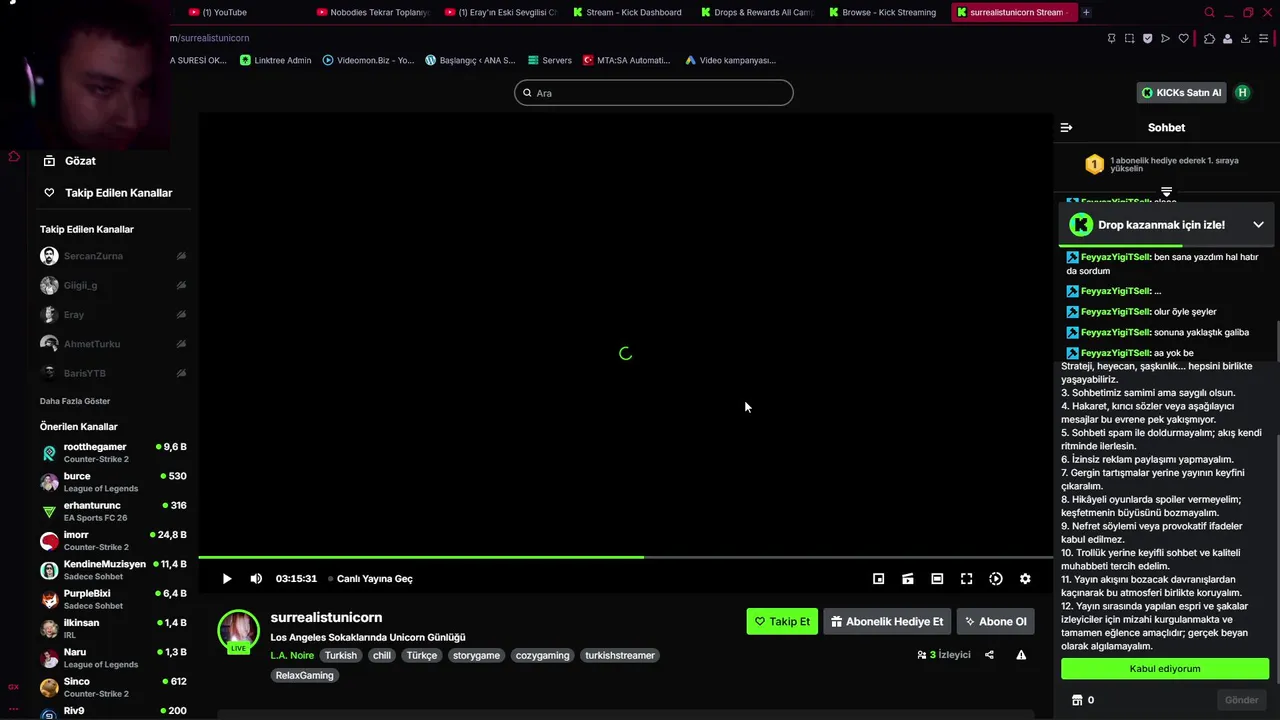Screen dimensions: 1280x720
Task: Click browser heart bookmarks icon
Action: (1183, 38)
